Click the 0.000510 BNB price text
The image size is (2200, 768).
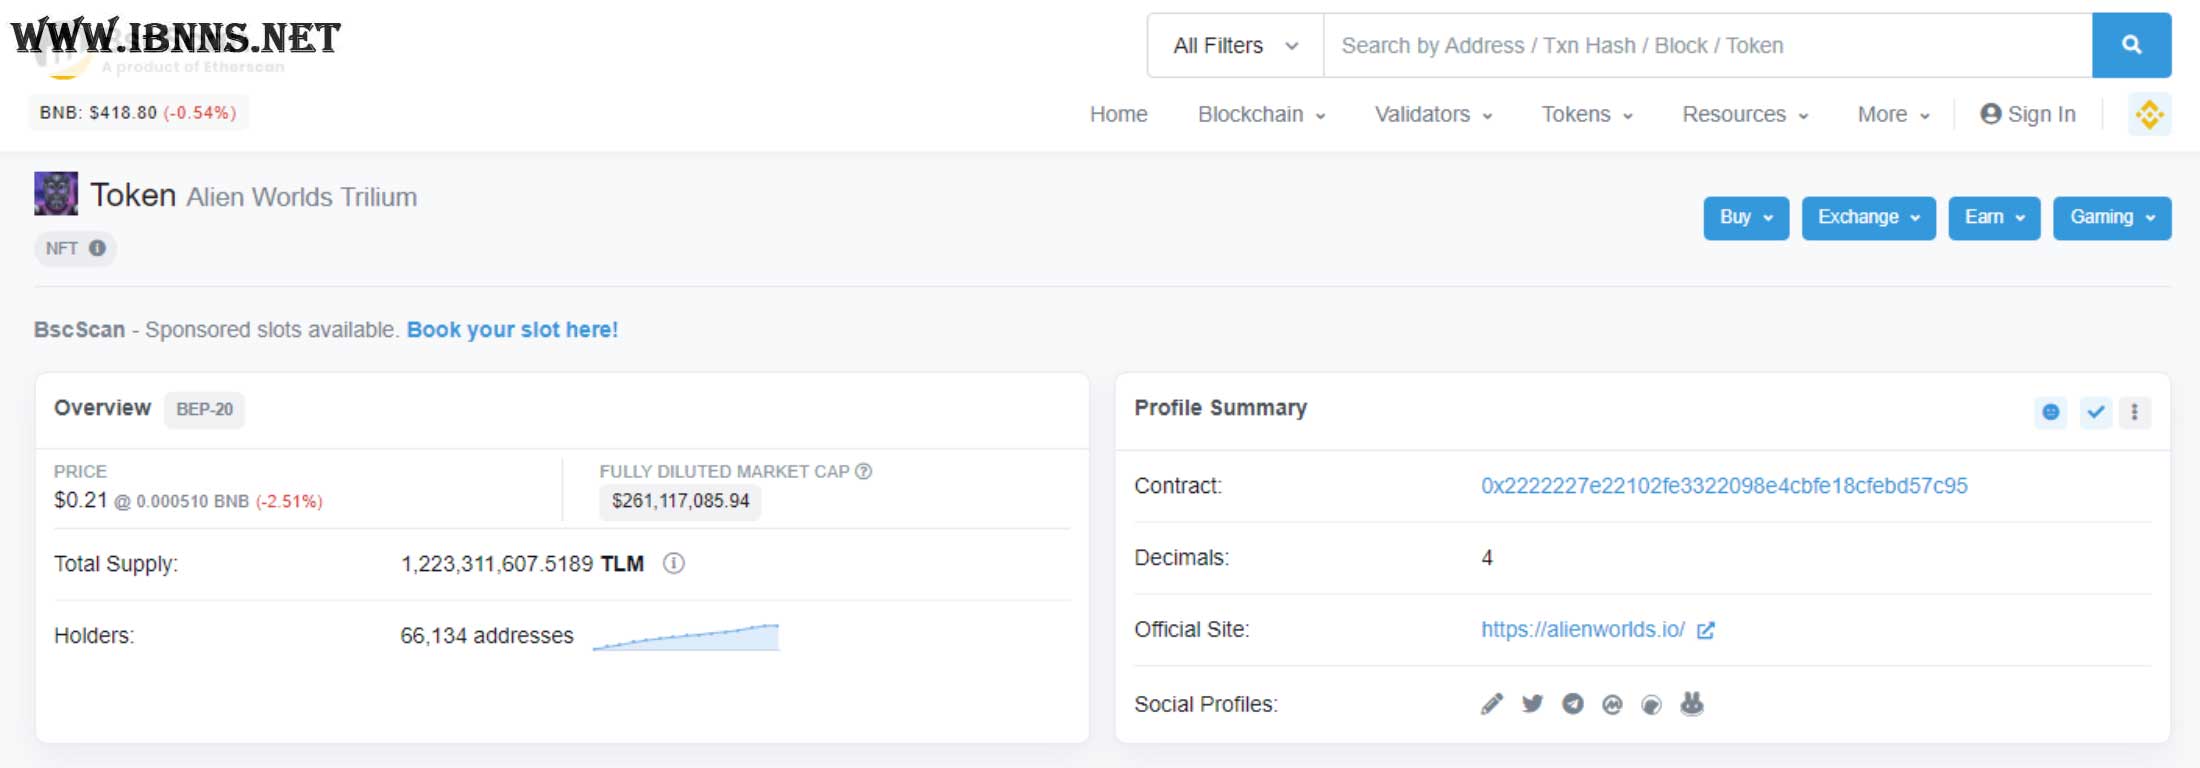tap(192, 501)
